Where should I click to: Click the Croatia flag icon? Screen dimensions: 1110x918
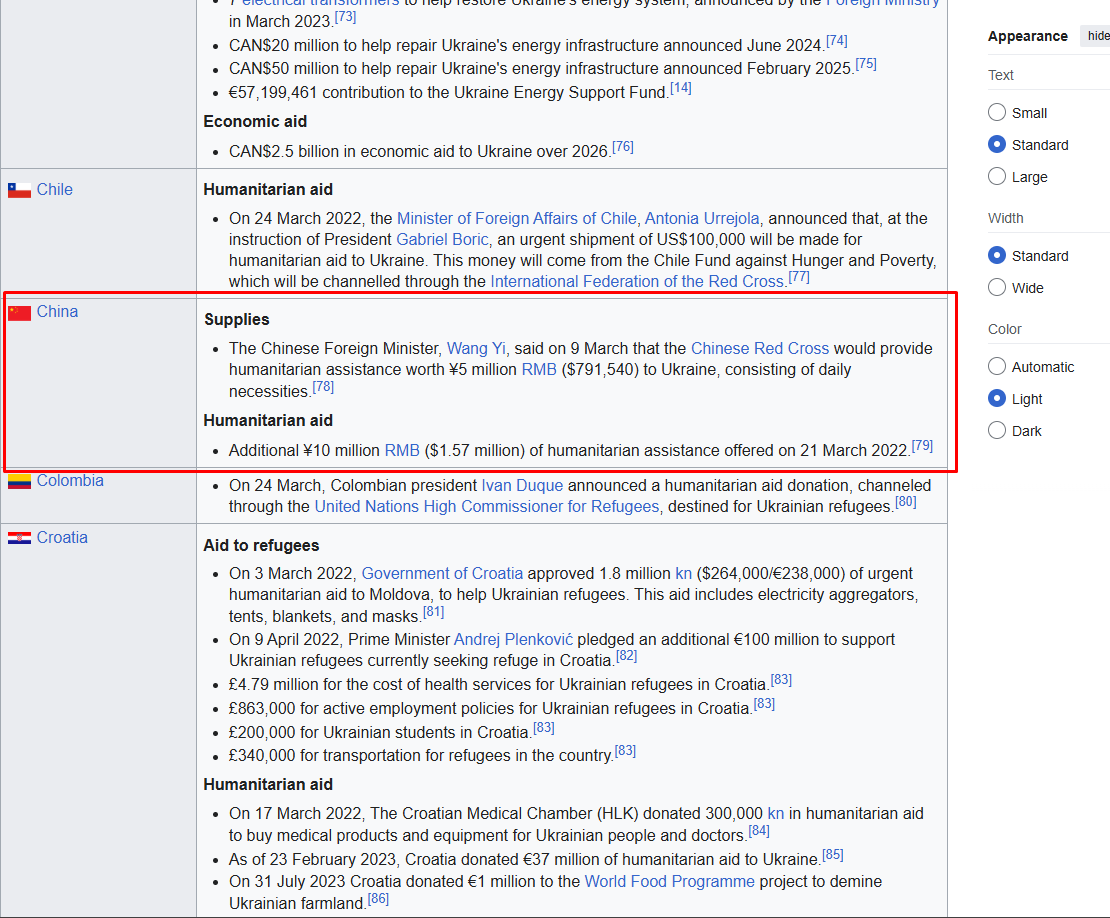tap(19, 538)
